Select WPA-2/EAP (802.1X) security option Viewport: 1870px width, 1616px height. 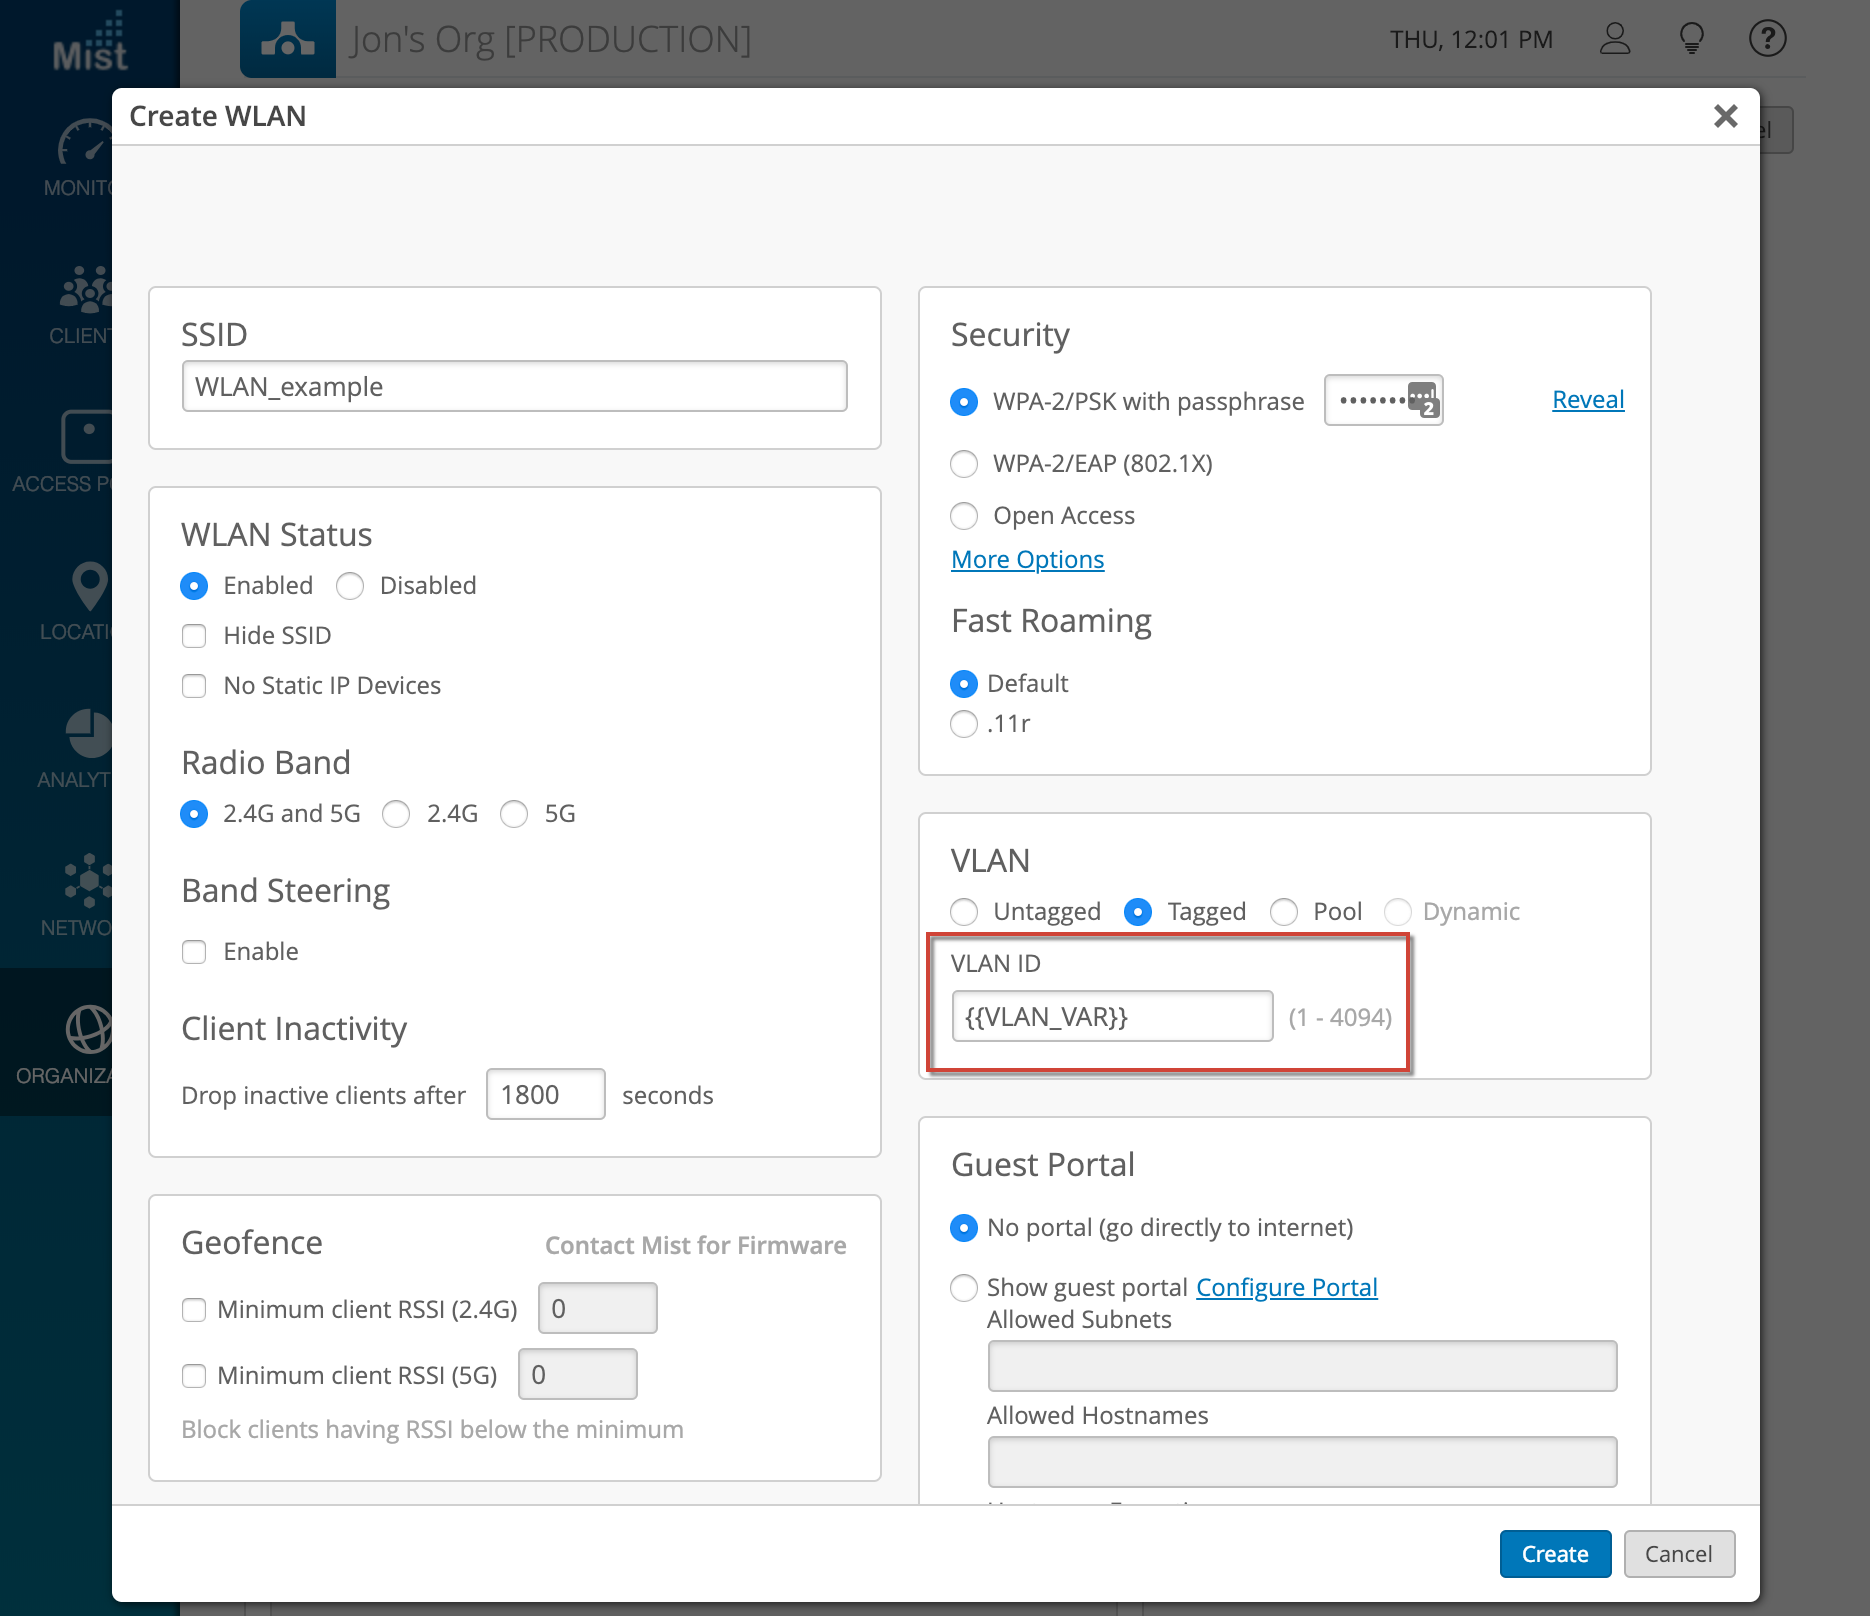(964, 464)
